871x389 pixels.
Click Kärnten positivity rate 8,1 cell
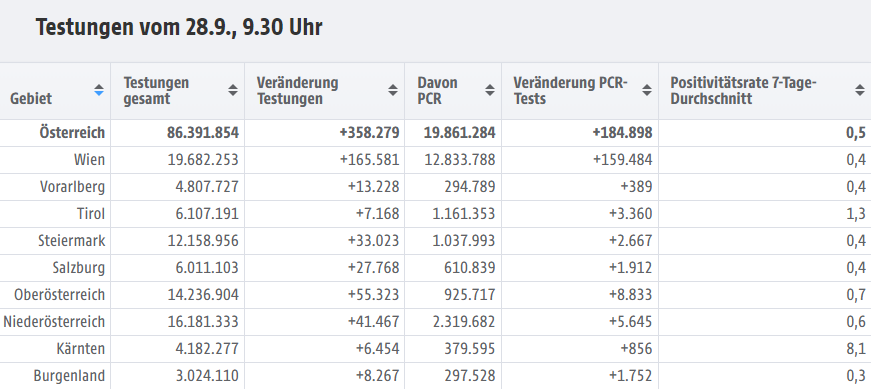click(762, 349)
